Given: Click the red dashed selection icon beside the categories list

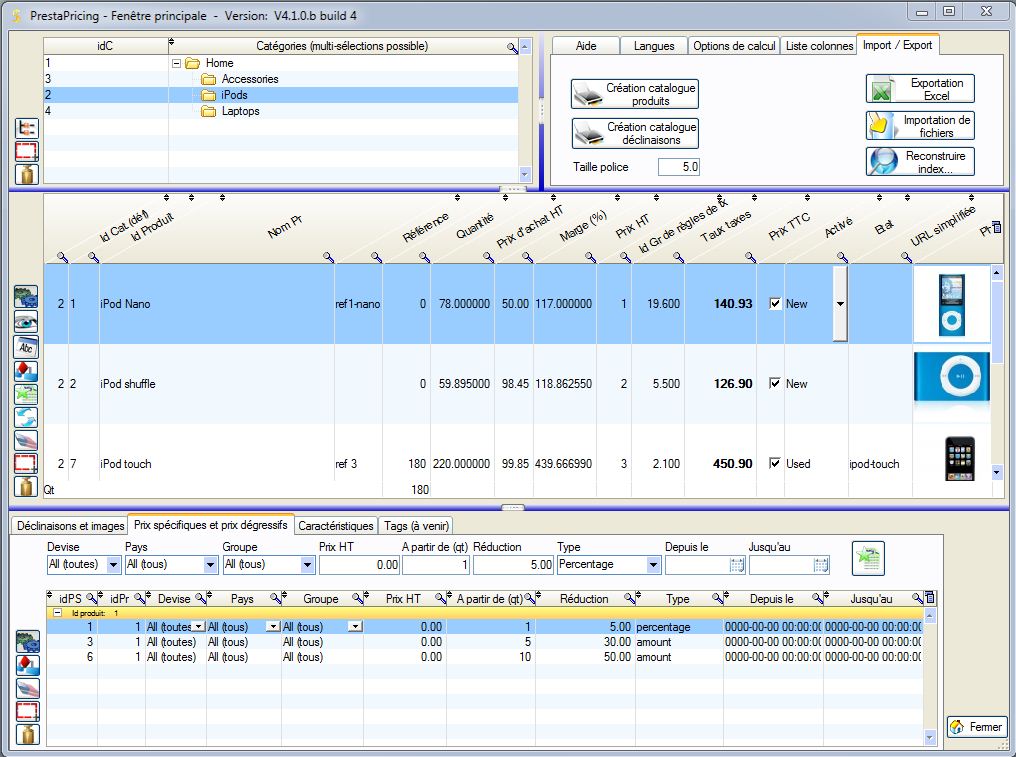Looking at the screenshot, I should click(x=27, y=152).
